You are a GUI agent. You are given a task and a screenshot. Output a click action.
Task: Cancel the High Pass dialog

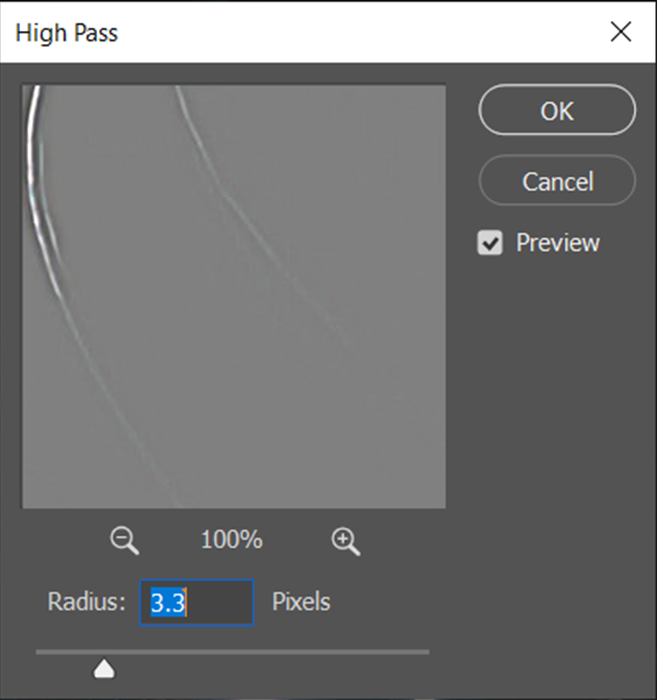pyautogui.click(x=557, y=181)
